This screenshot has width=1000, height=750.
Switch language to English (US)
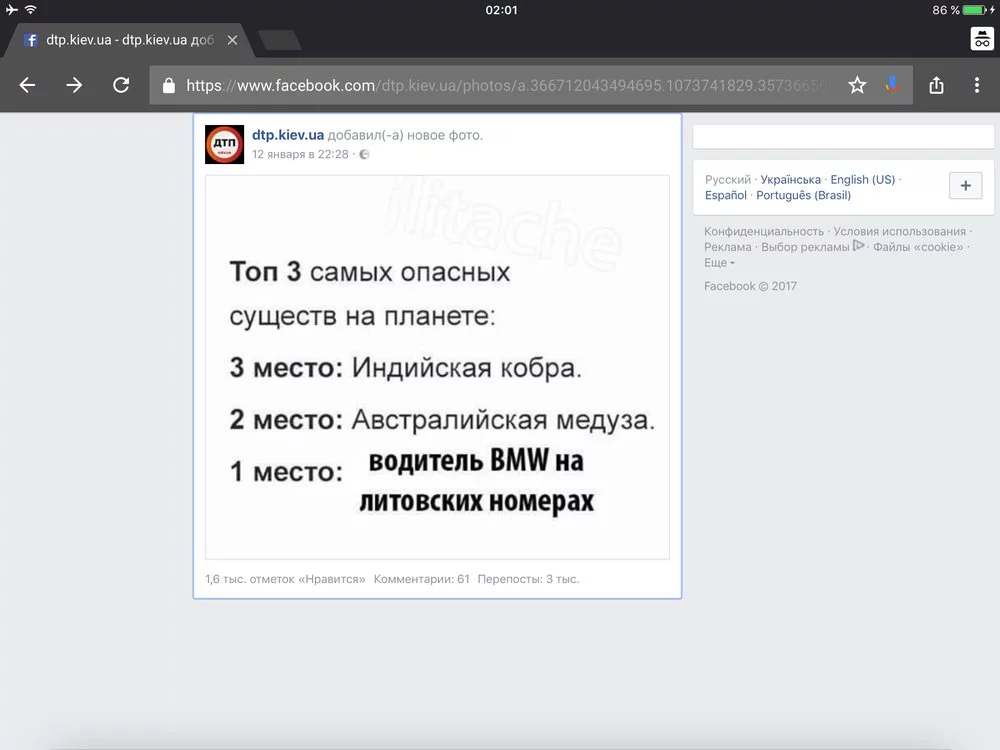point(862,180)
